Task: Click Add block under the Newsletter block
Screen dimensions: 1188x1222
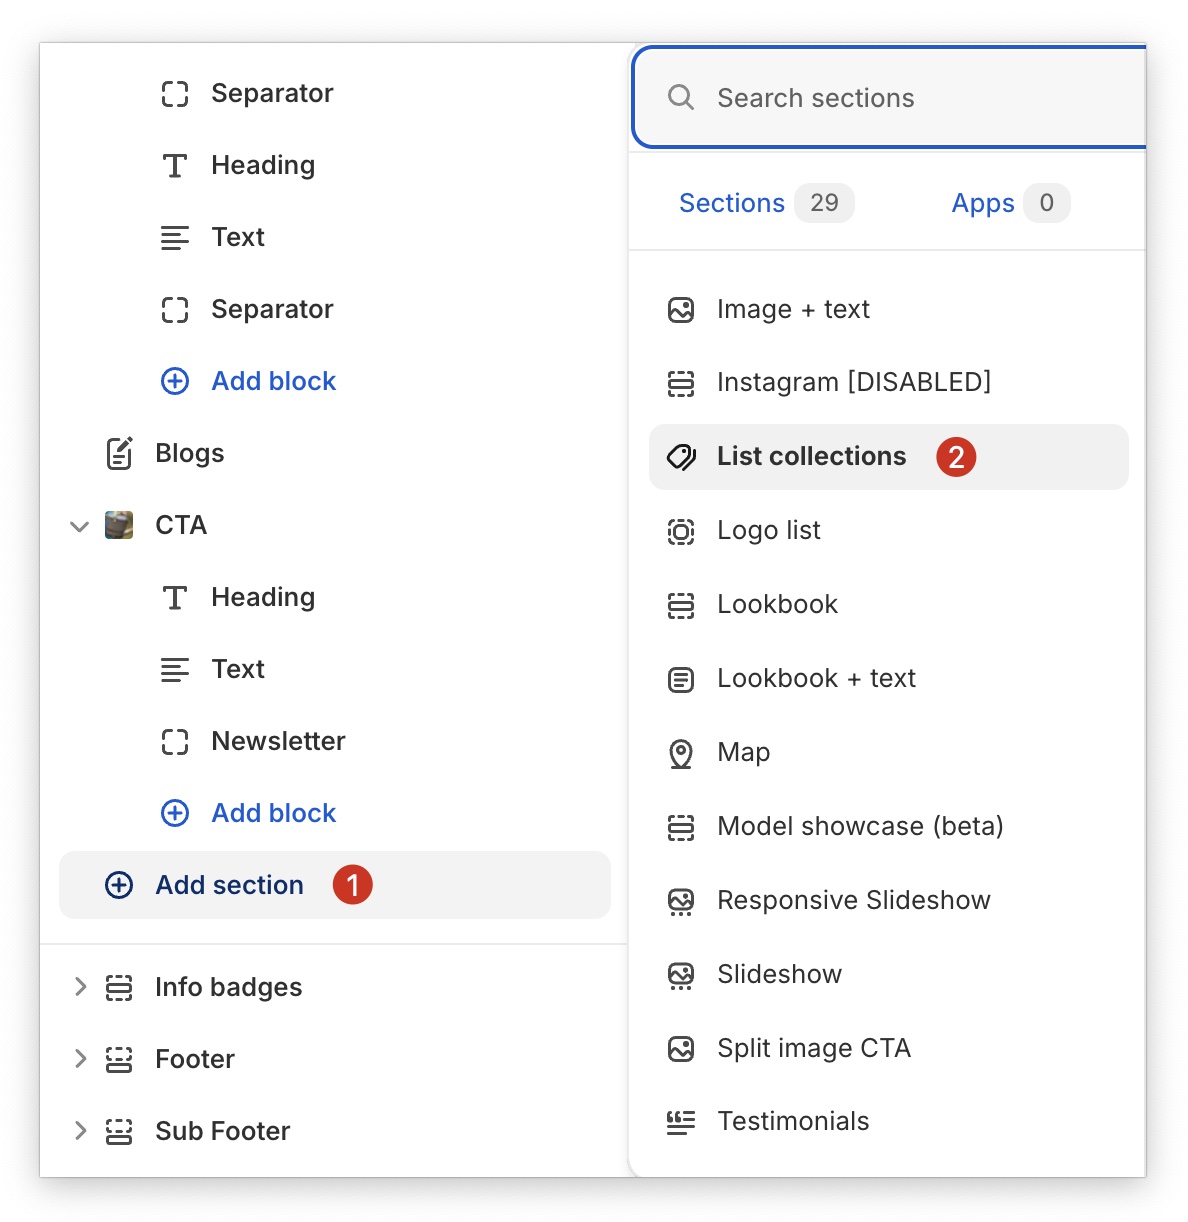Action: pos(273,813)
